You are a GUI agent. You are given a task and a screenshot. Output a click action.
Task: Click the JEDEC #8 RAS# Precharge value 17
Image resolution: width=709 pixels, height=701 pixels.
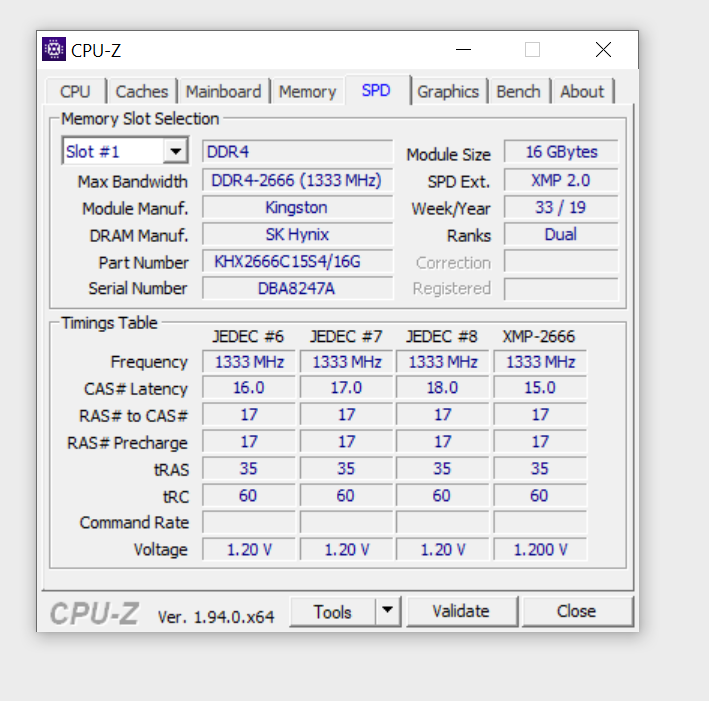(x=443, y=441)
